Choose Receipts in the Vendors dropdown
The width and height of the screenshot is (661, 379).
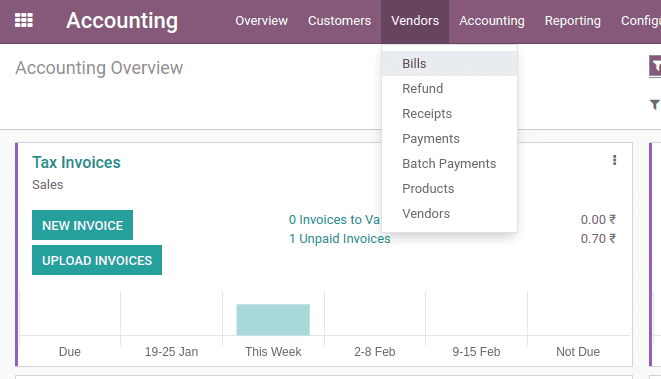449,113
